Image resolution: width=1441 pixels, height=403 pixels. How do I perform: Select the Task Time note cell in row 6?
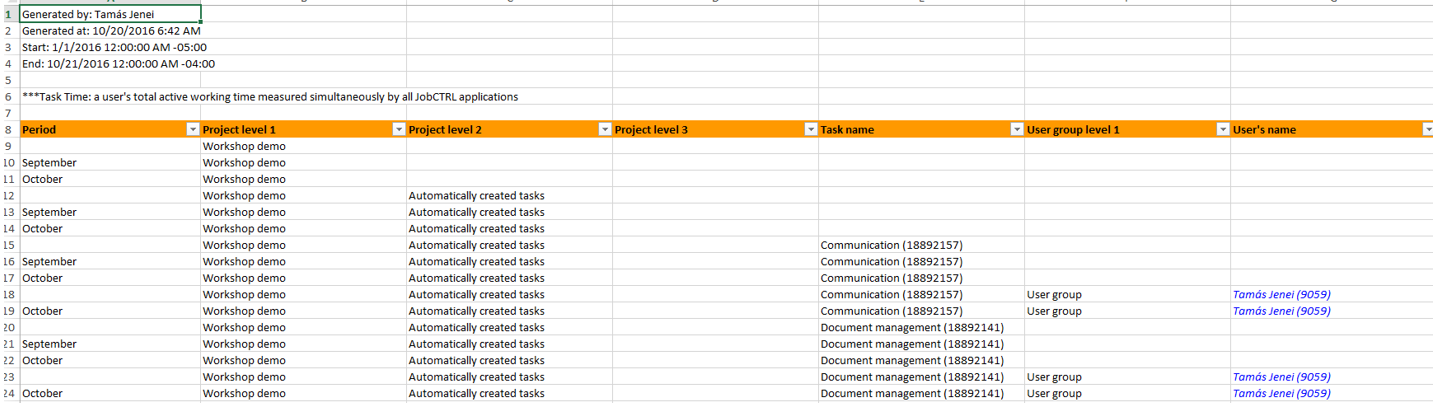tap(270, 97)
